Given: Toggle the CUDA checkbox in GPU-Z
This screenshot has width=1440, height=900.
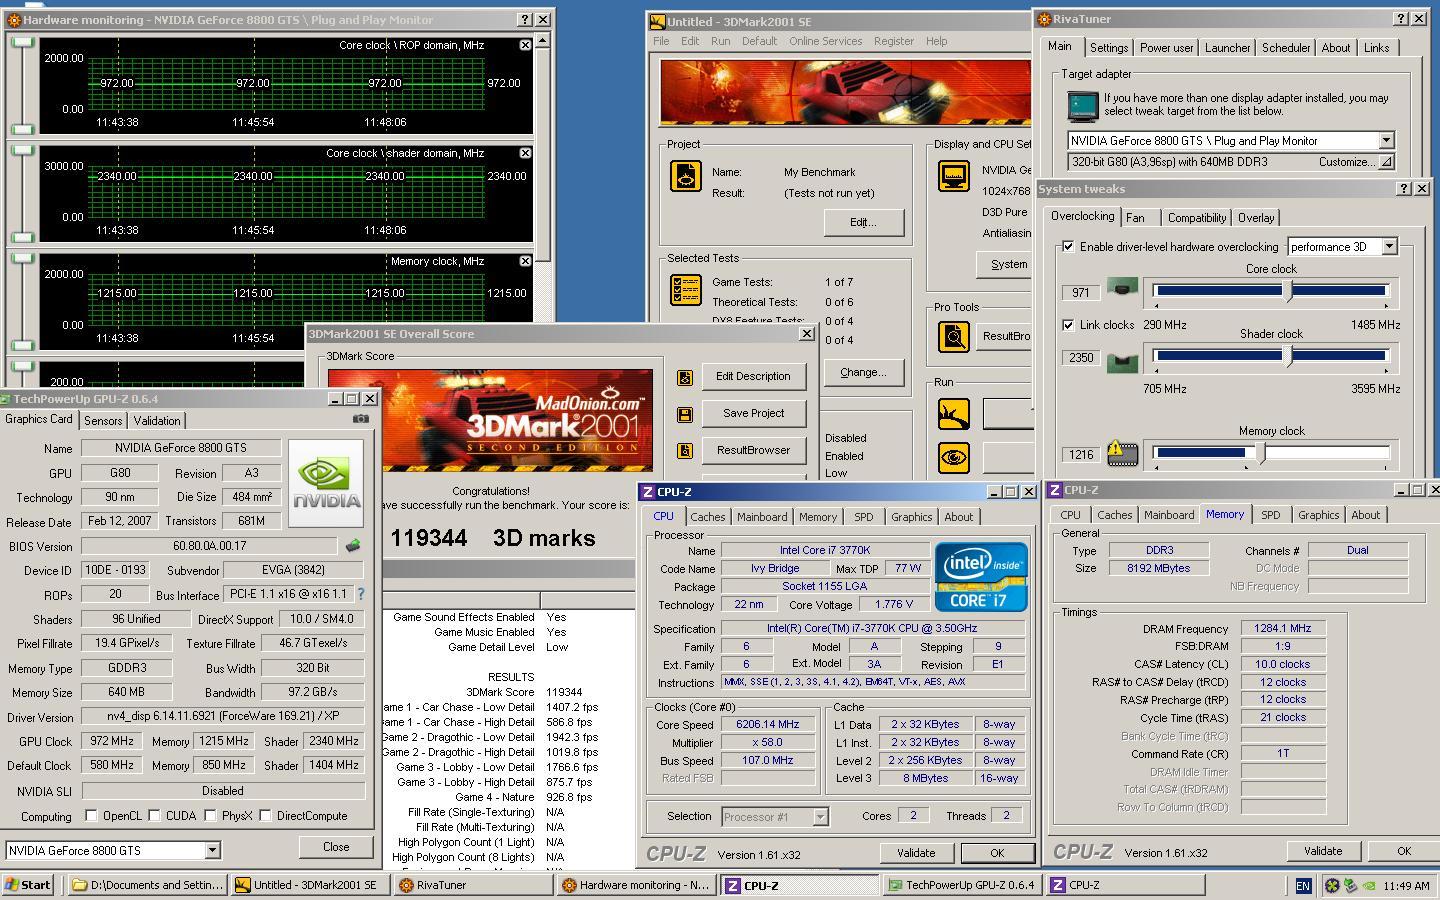Looking at the screenshot, I should (x=155, y=815).
